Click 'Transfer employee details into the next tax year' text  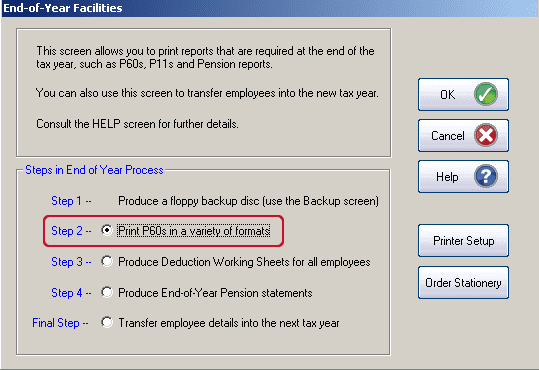tap(229, 323)
